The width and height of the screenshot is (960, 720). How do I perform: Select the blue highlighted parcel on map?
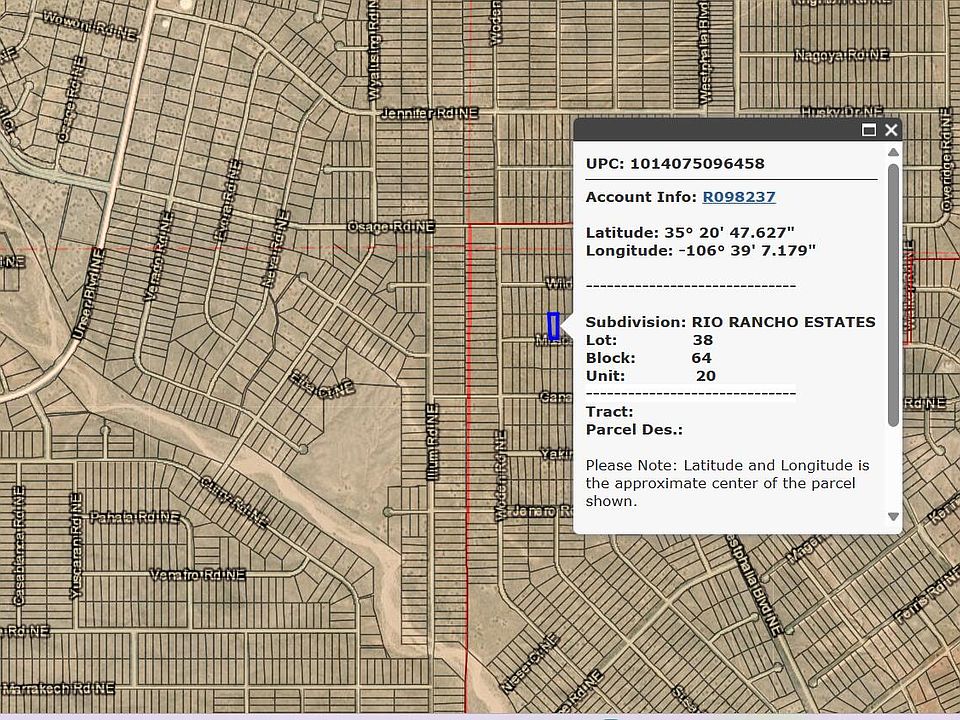553,326
